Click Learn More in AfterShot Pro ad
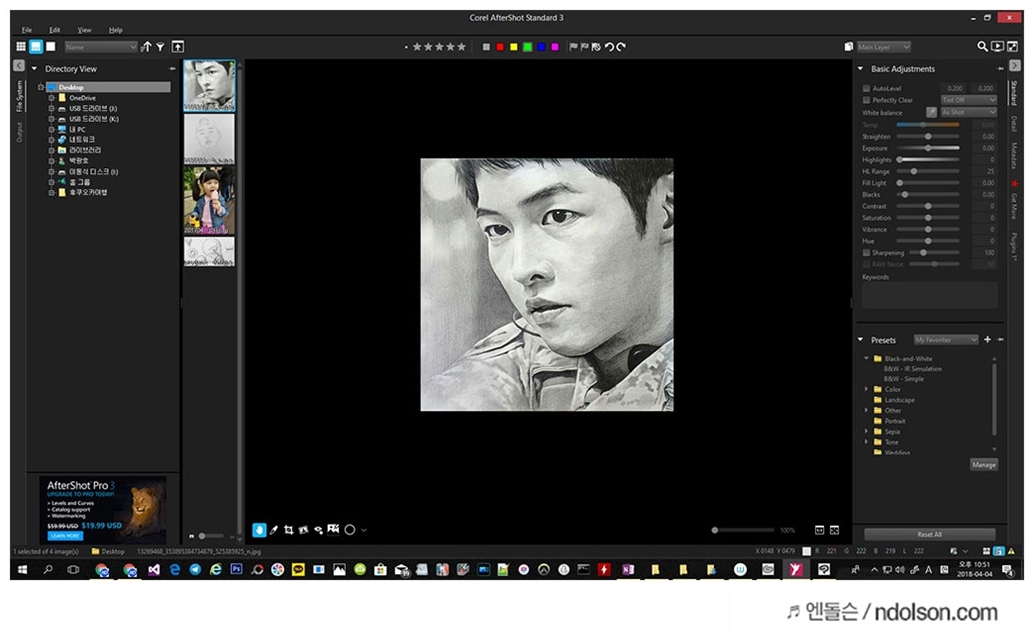1034x638 pixels. click(x=65, y=536)
